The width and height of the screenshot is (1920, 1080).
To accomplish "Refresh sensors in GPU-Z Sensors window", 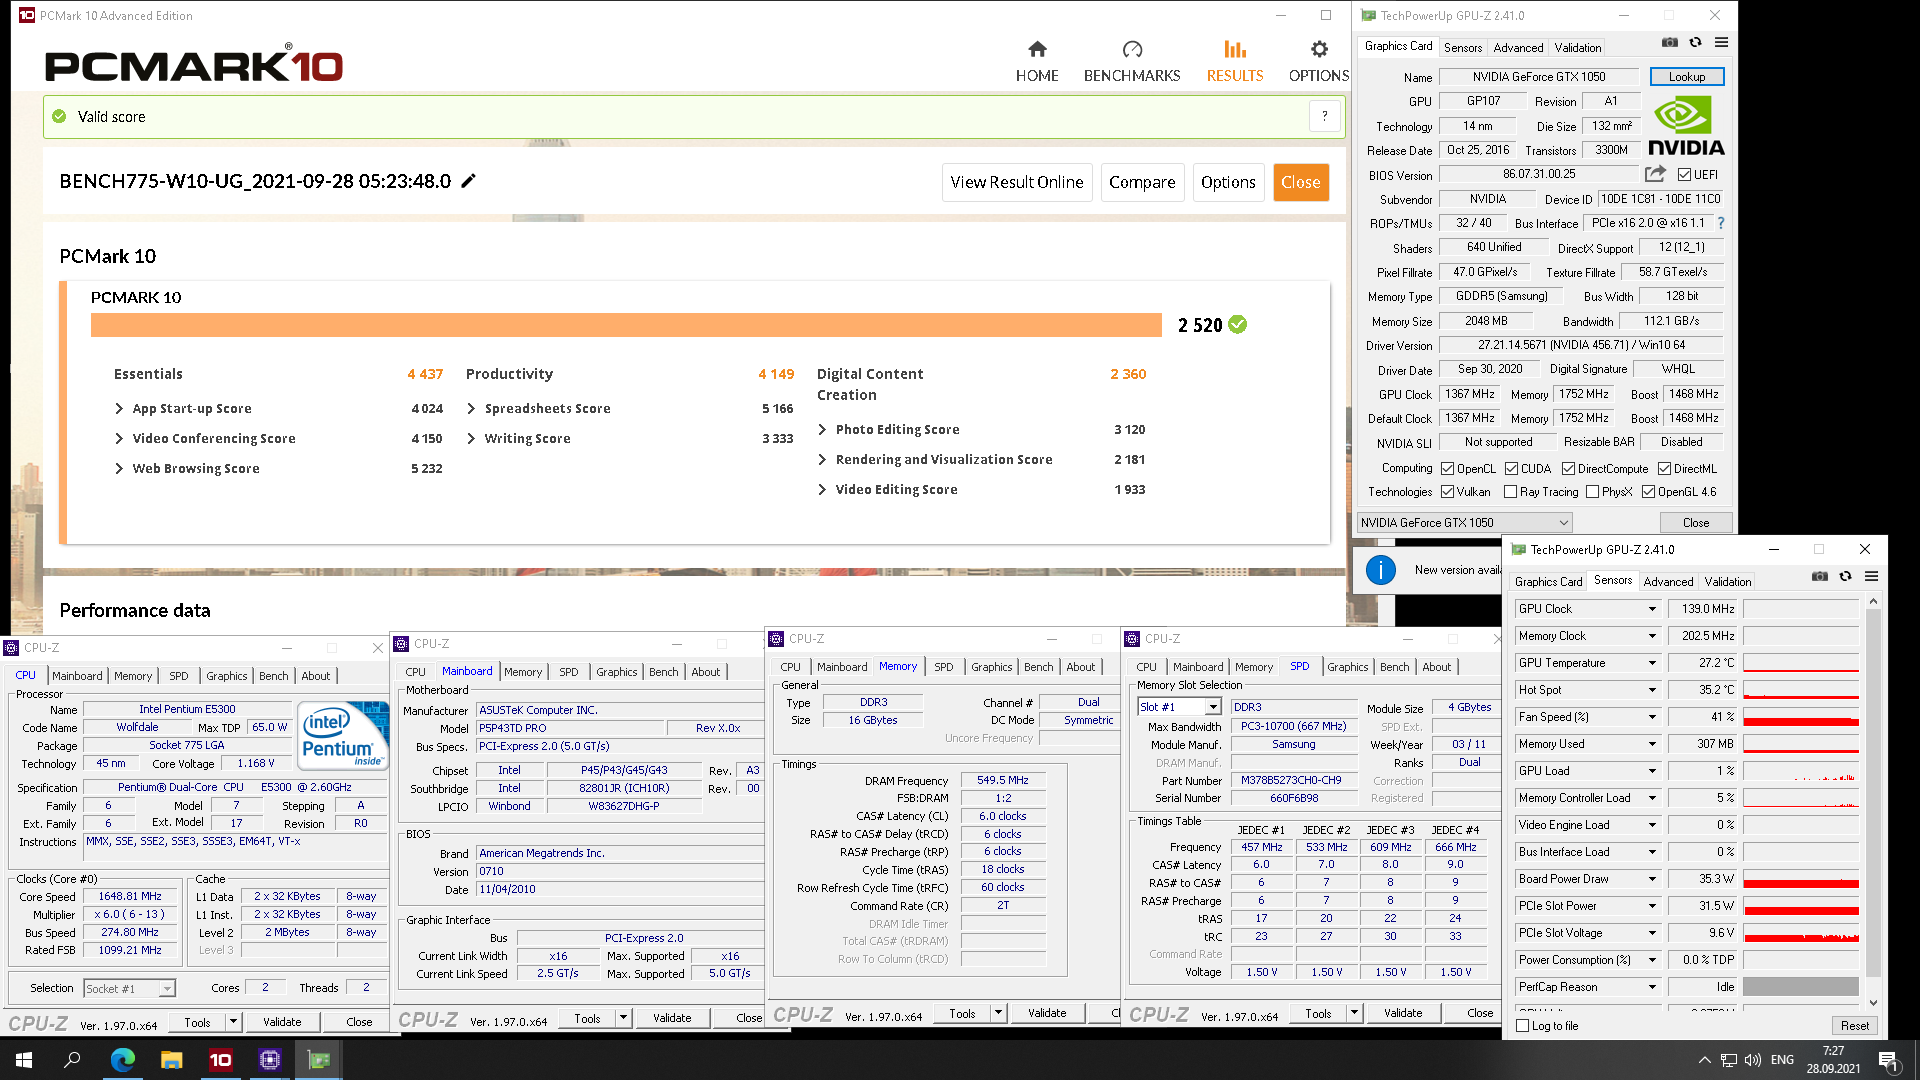I will click(x=1845, y=576).
